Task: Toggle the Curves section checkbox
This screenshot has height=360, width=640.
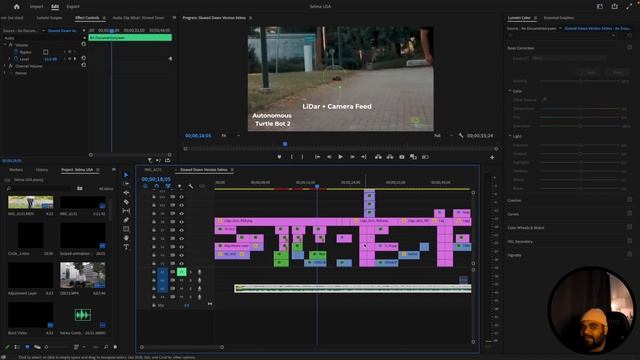Action: click(629, 213)
